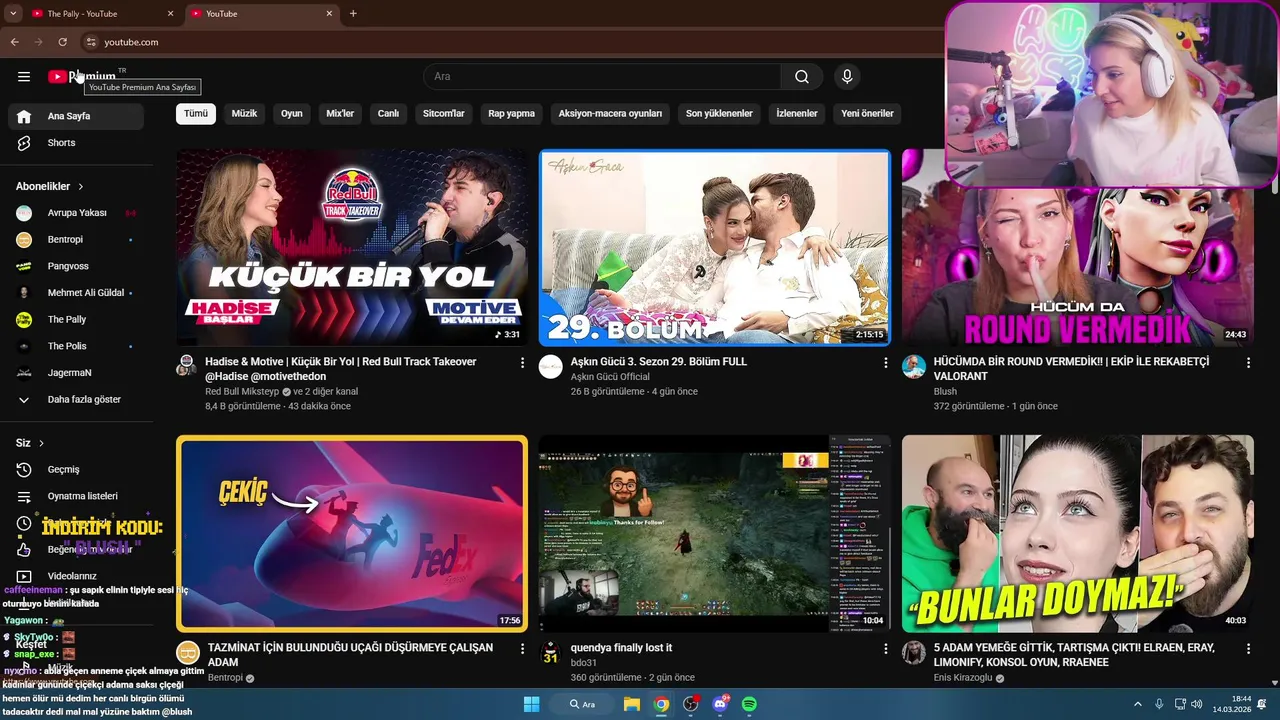Image resolution: width=1280 pixels, height=720 pixels.
Task: Open Mehmet Ali Güldal subscription
Action: (x=76, y=293)
